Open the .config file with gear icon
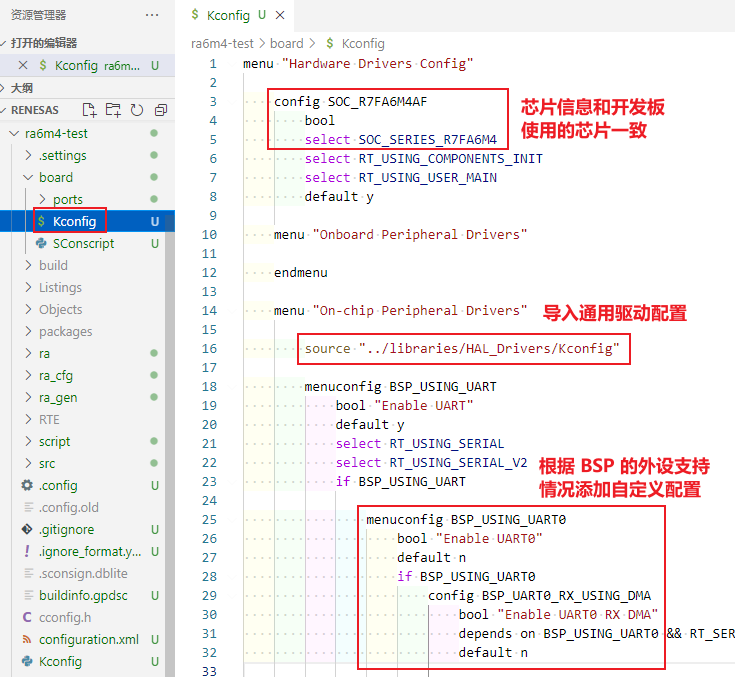This screenshot has height=677, width=735. pos(58,485)
